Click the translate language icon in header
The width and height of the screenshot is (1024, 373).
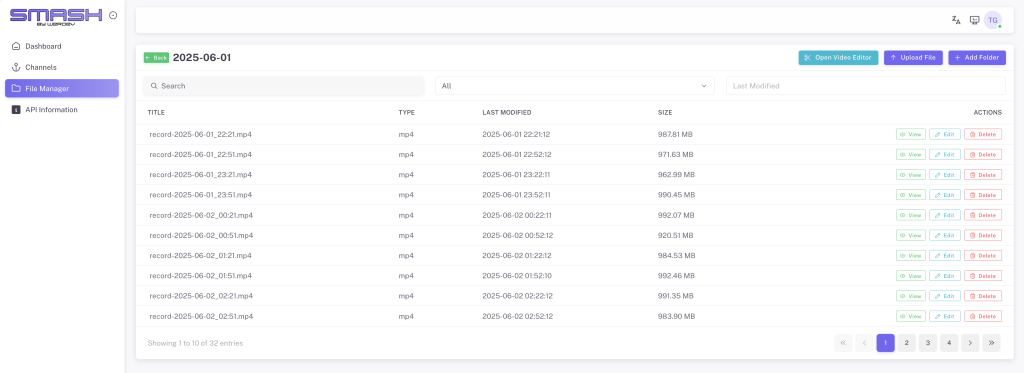pyautogui.click(x=956, y=20)
